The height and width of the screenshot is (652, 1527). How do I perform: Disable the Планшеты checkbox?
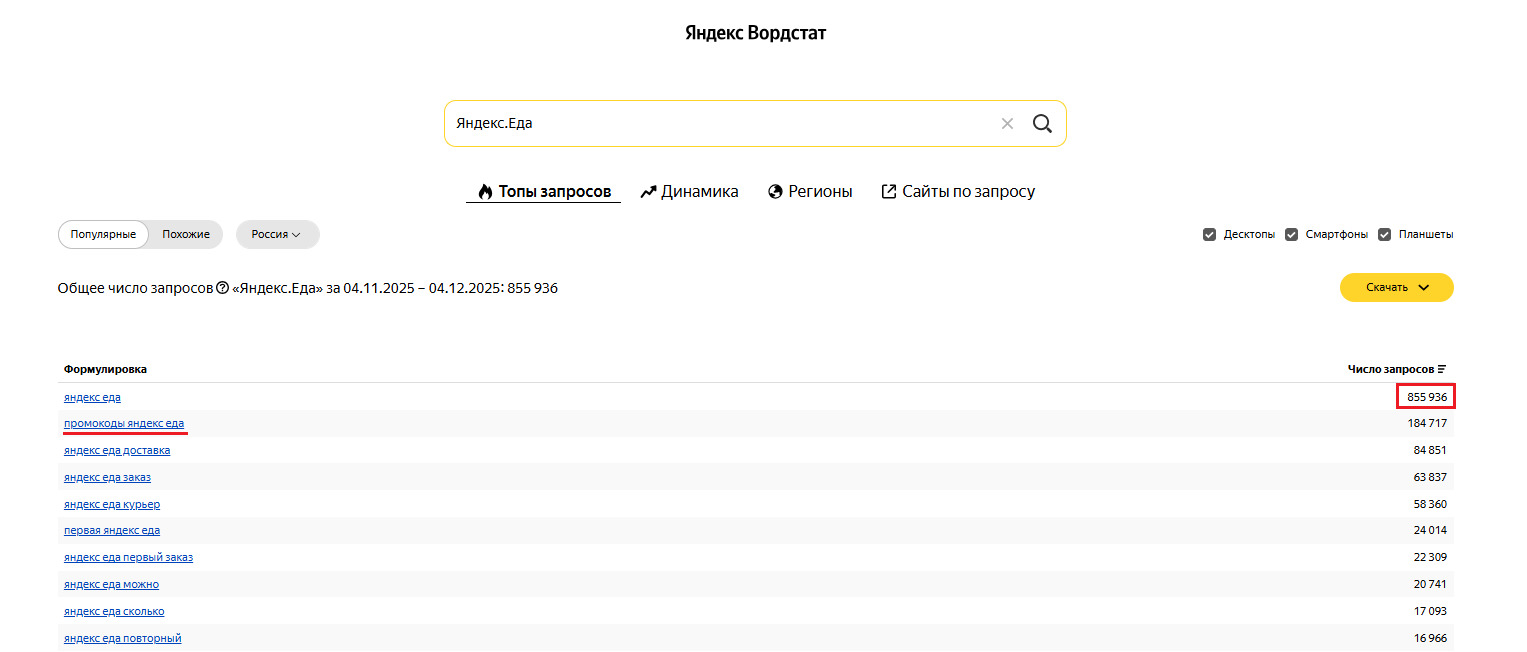(x=1385, y=235)
